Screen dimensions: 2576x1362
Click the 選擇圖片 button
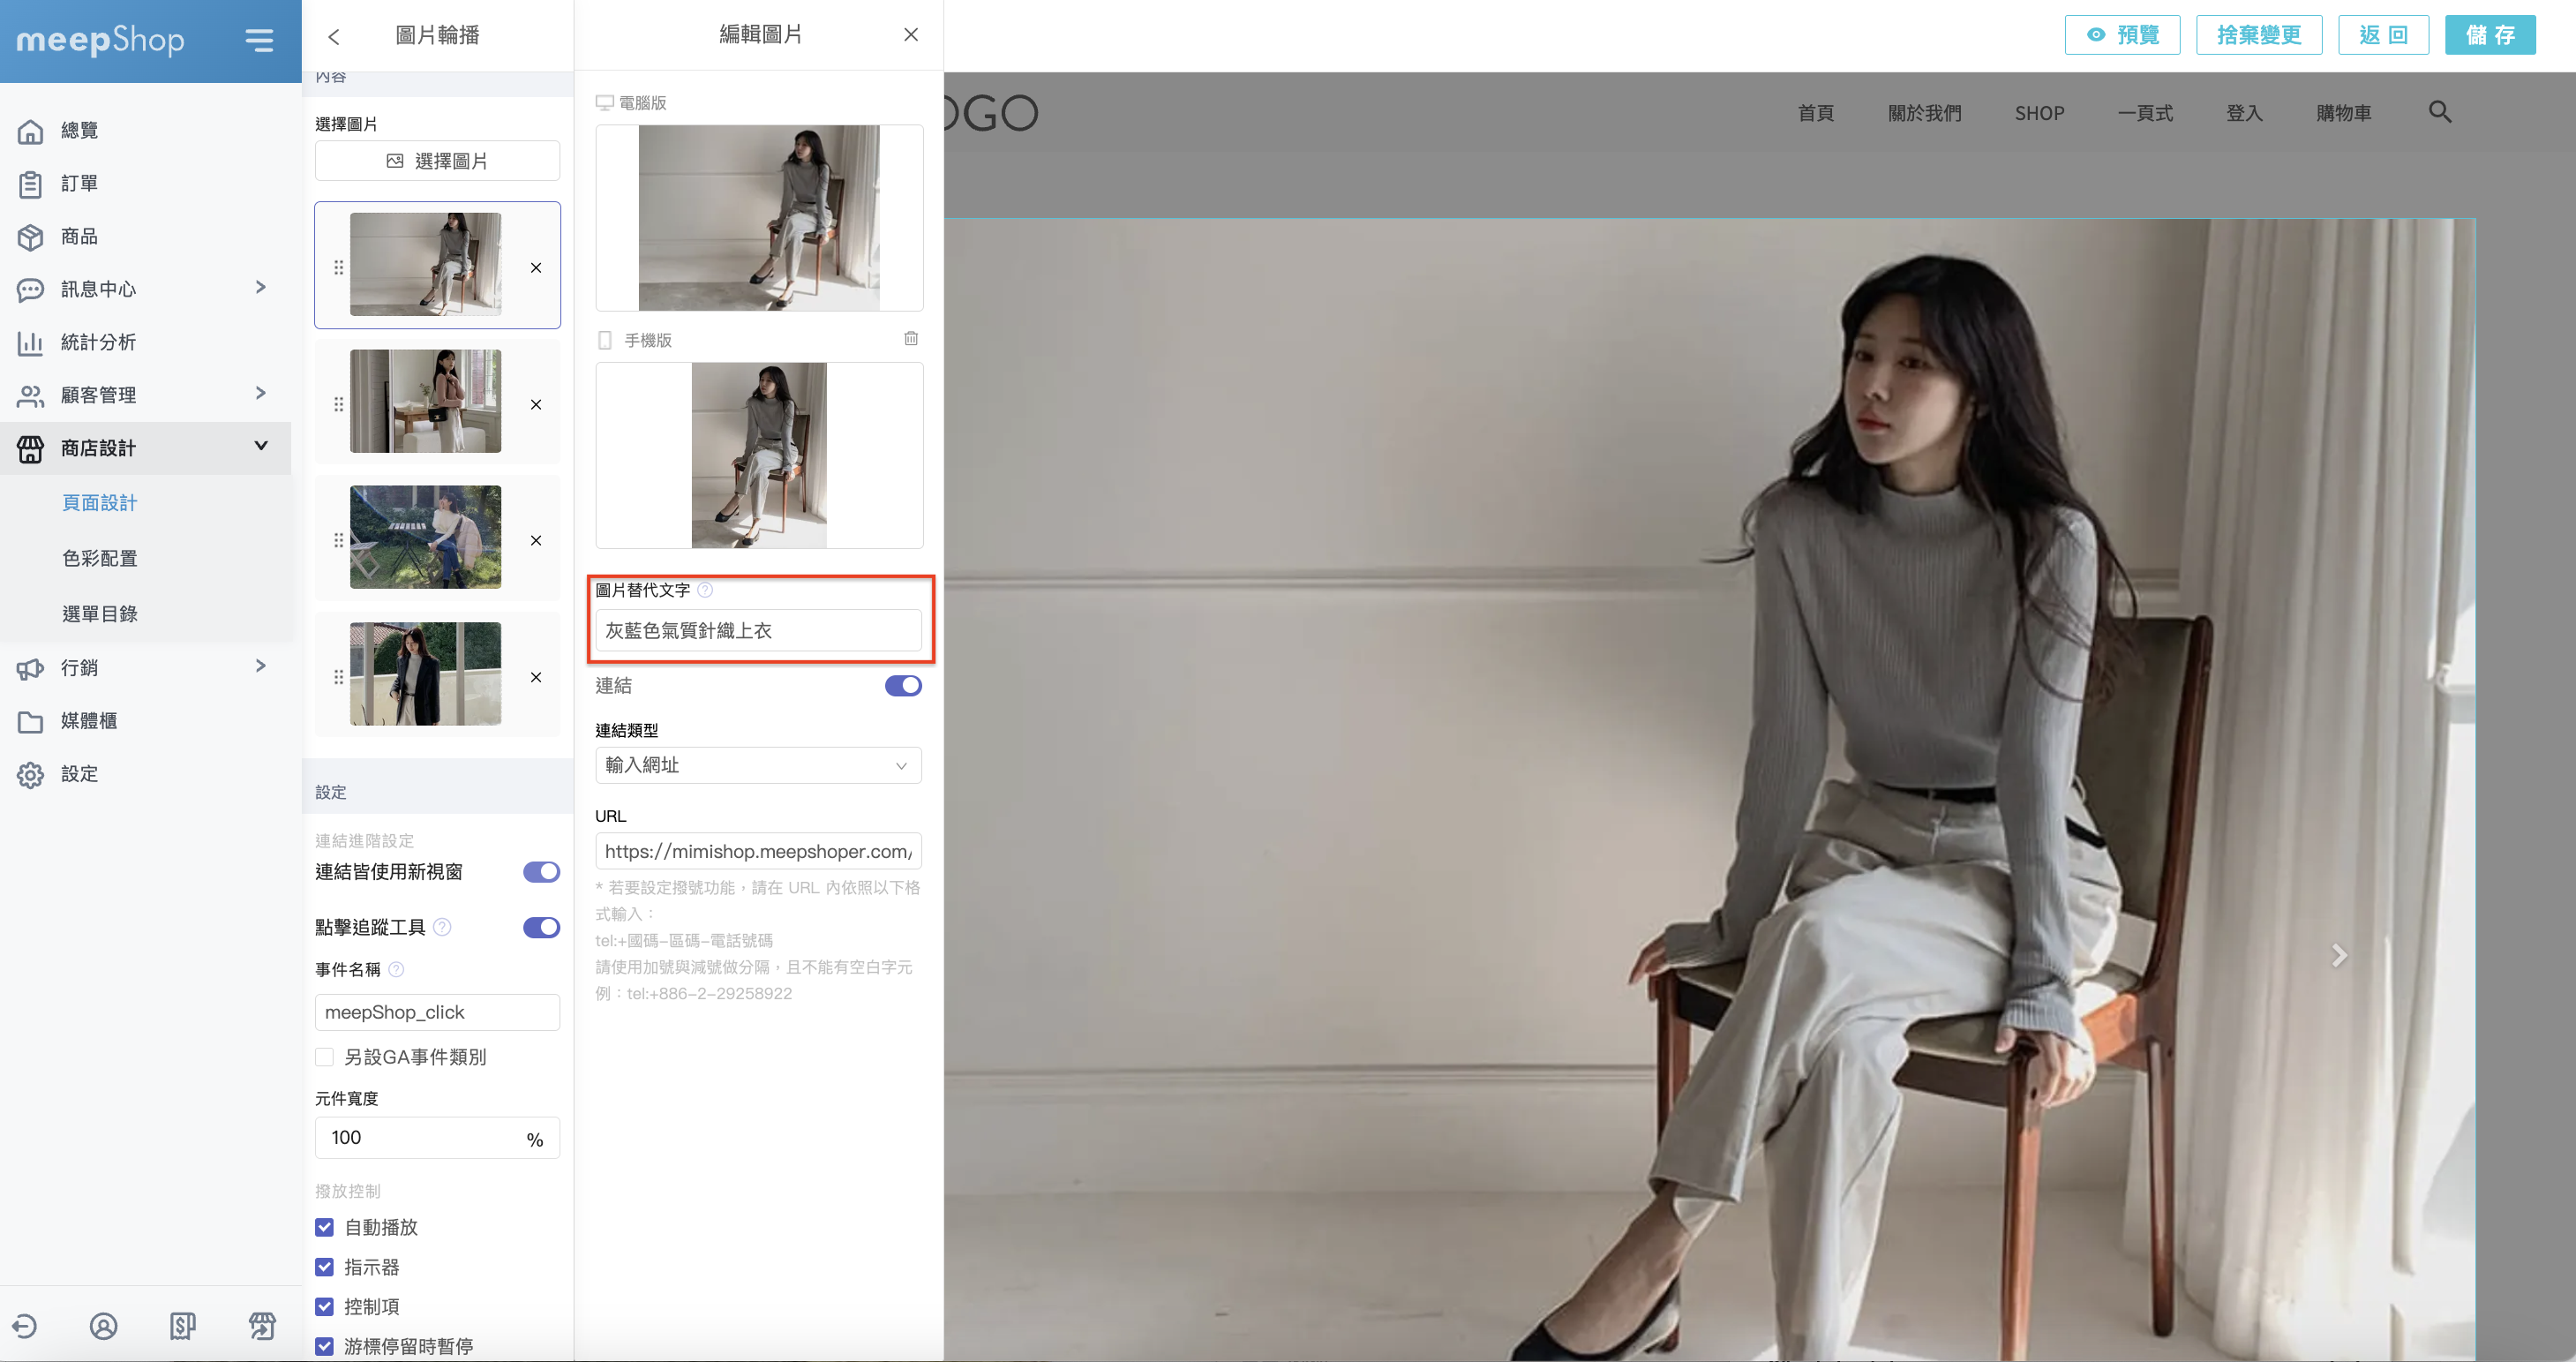(437, 161)
